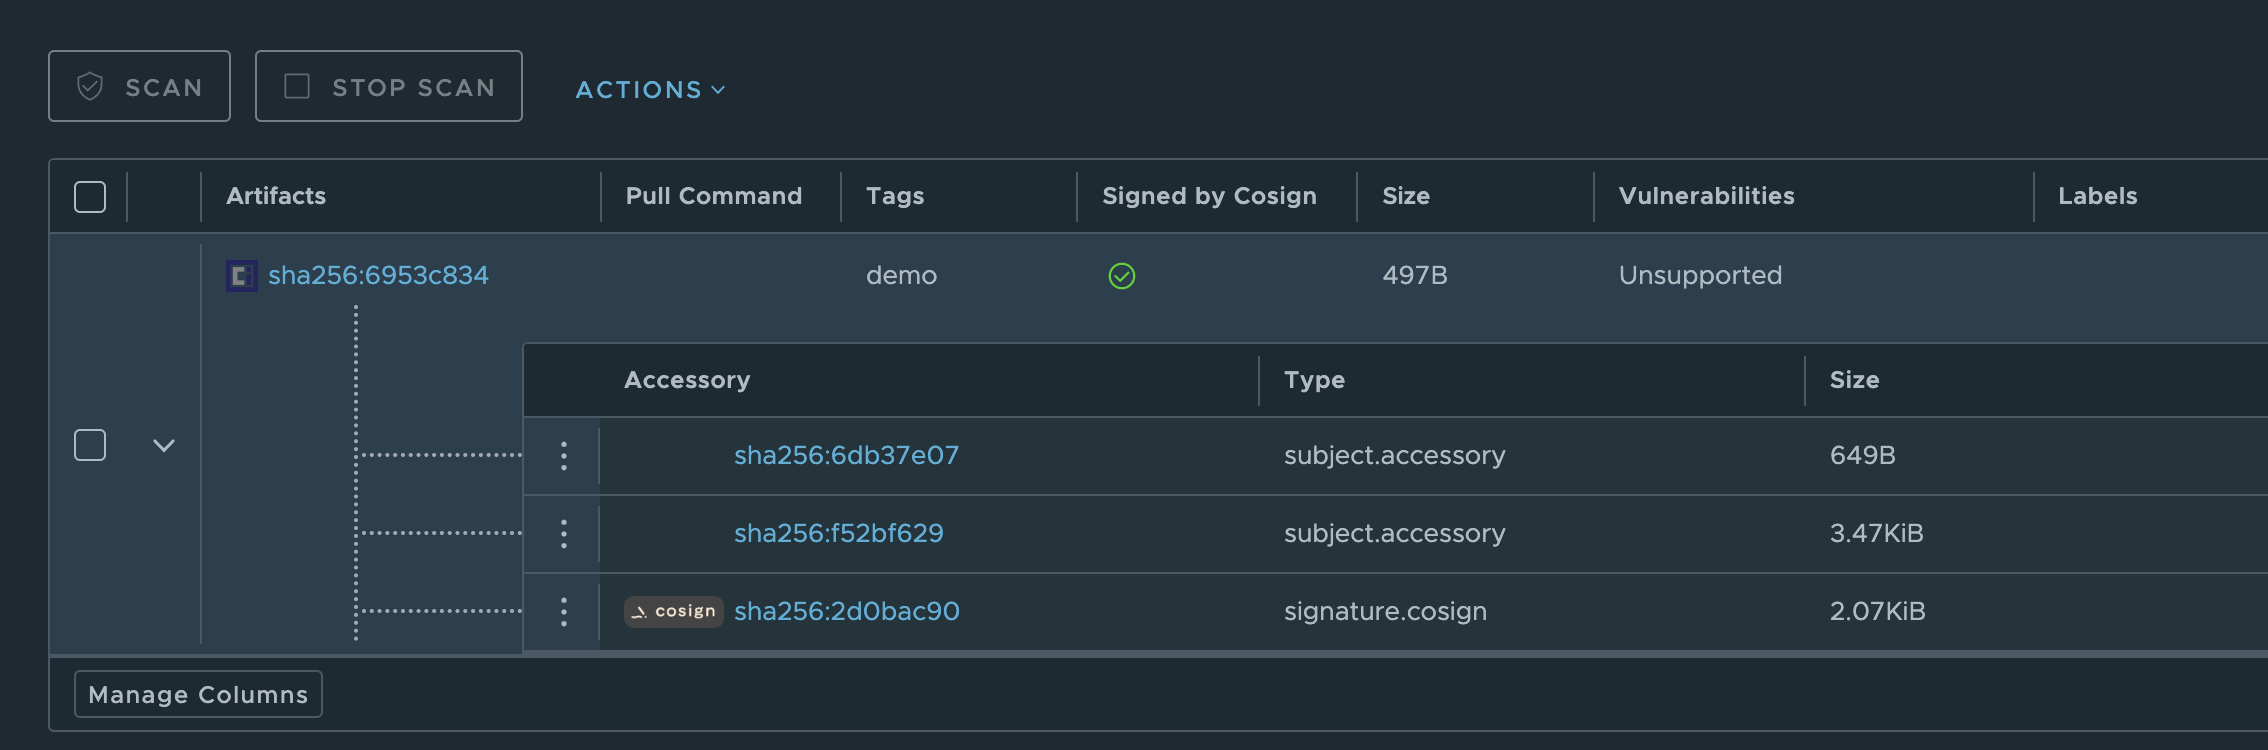
Task: Open the three-dot menu for sha256:f52bf629
Action: click(564, 534)
